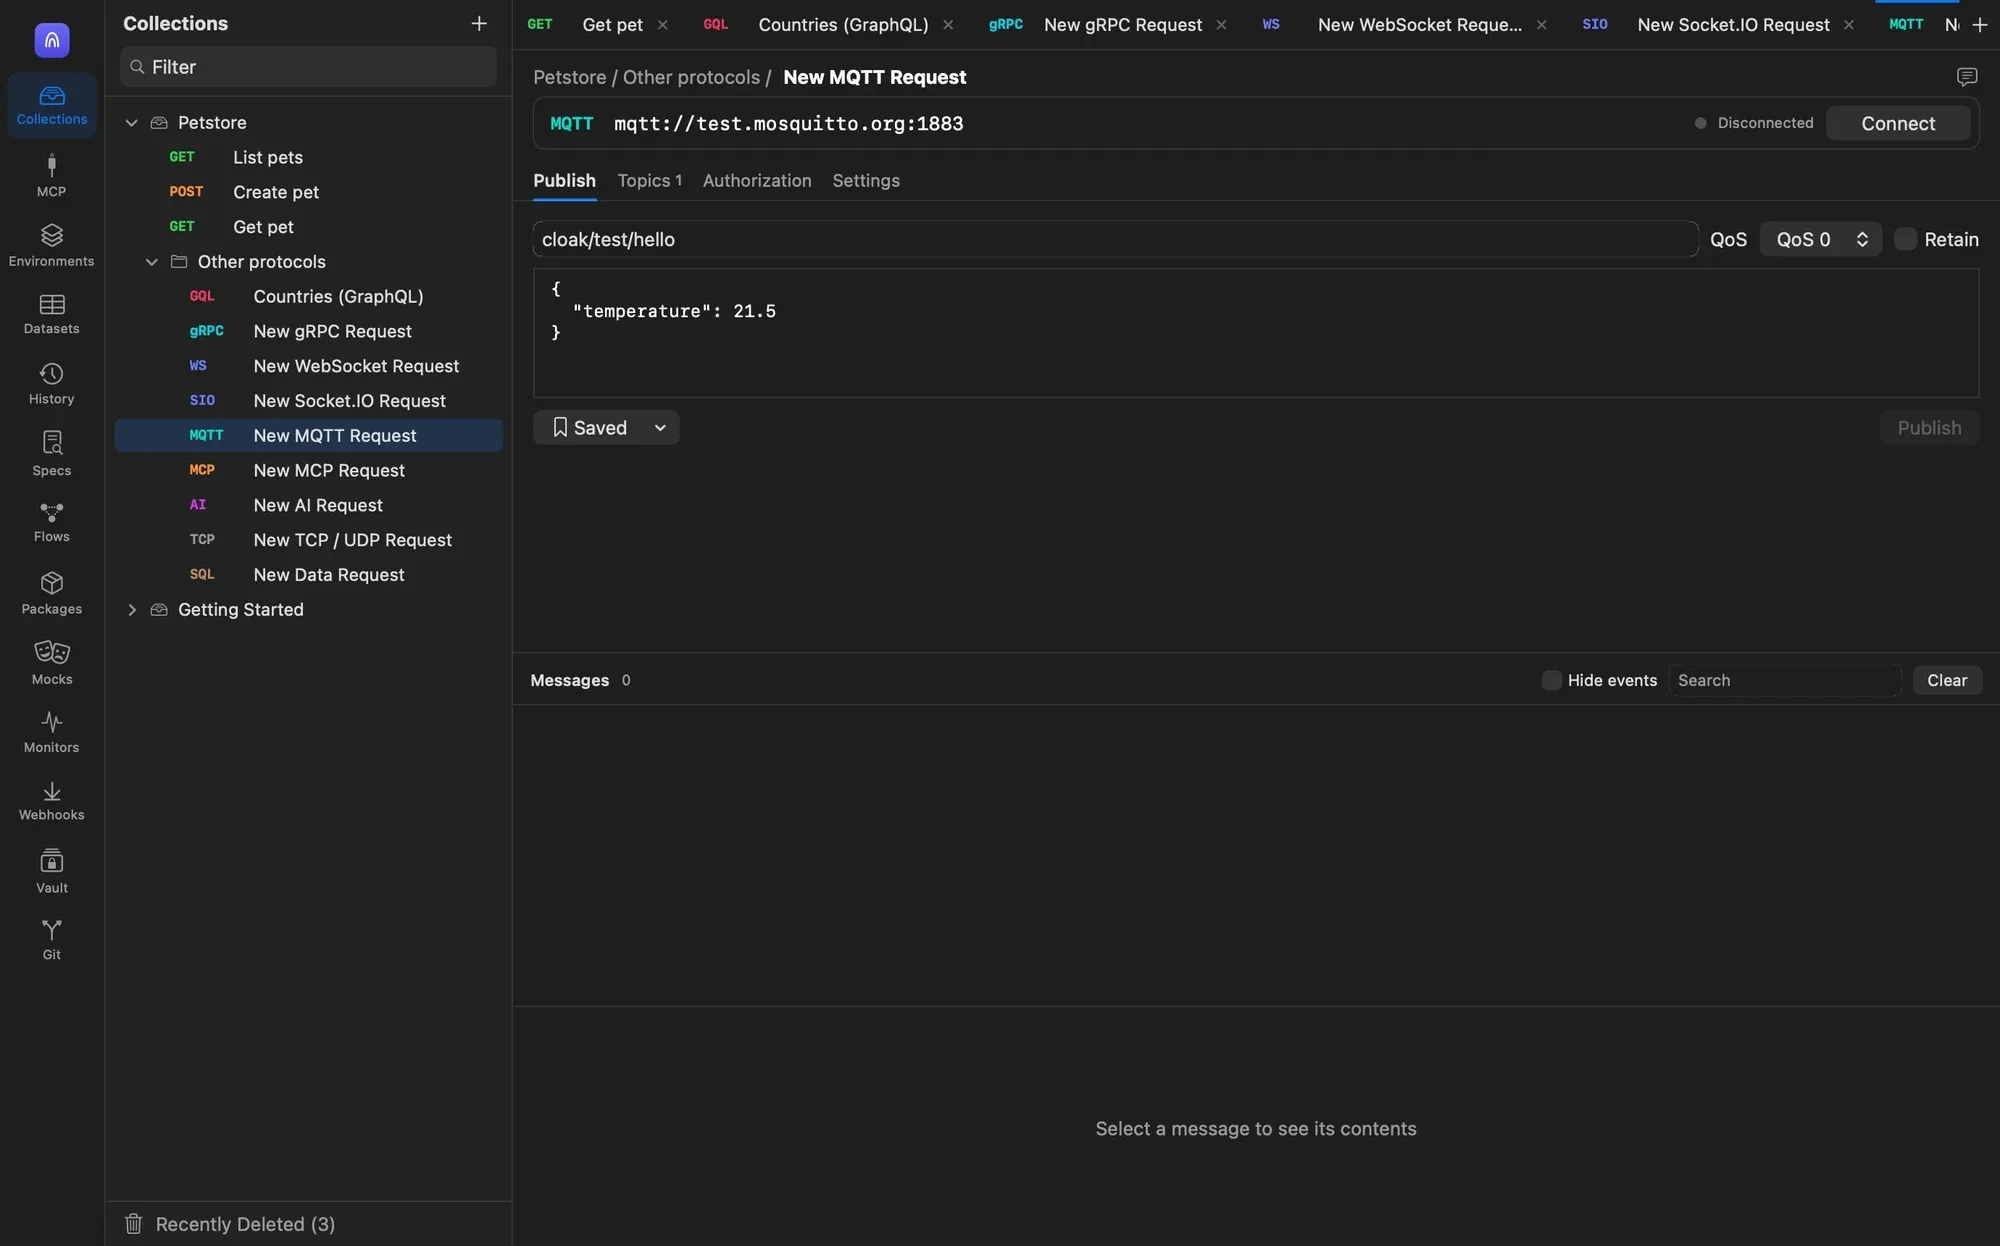2000x1246 pixels.
Task: Close the Get pet tab
Action: (662, 25)
